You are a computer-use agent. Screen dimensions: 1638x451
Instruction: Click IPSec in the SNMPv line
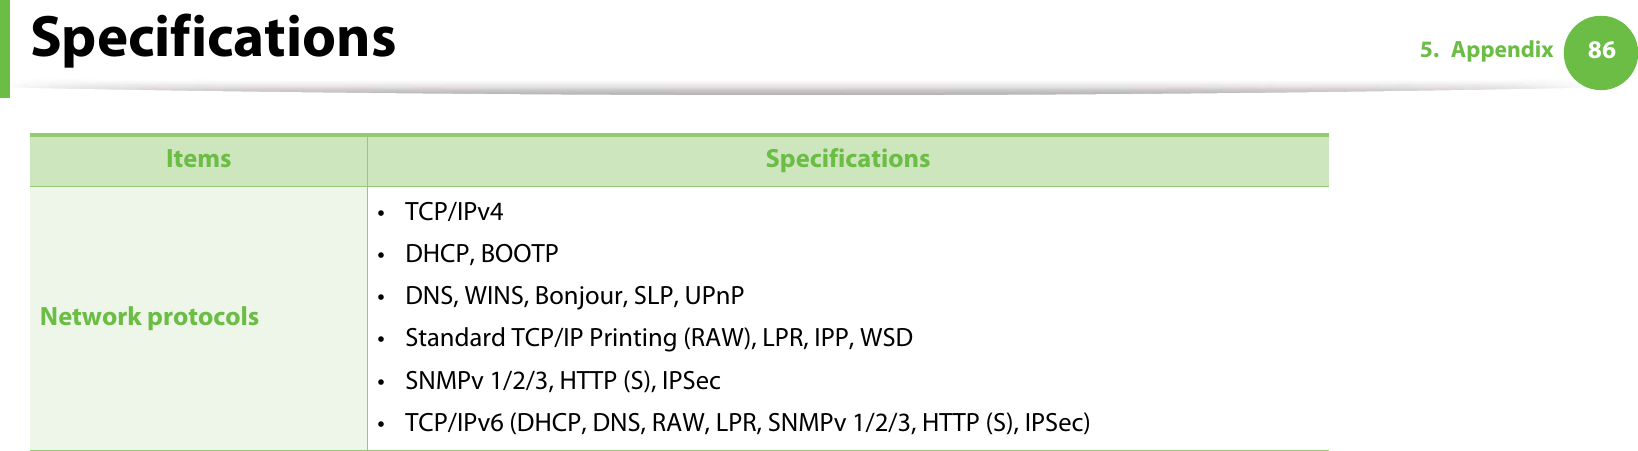click(x=691, y=381)
